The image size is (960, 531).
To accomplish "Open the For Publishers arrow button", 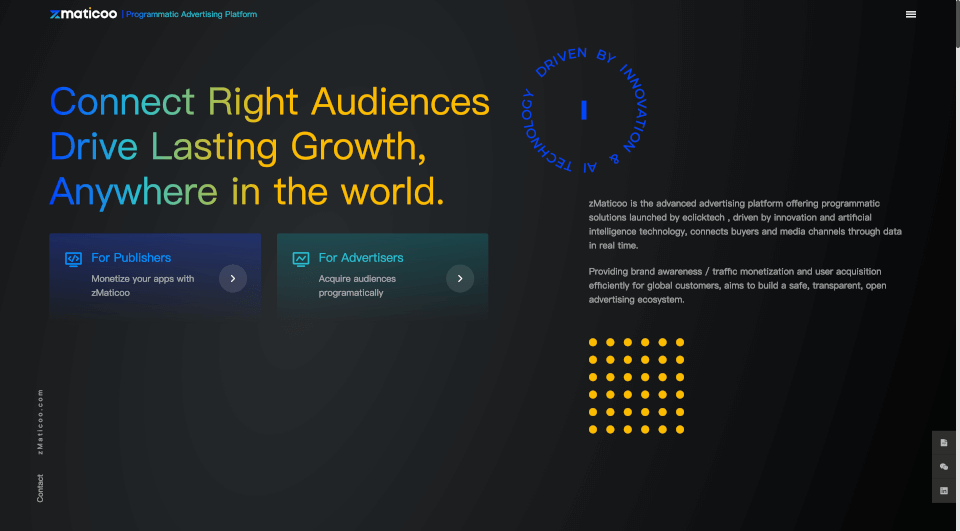I will tap(233, 279).
